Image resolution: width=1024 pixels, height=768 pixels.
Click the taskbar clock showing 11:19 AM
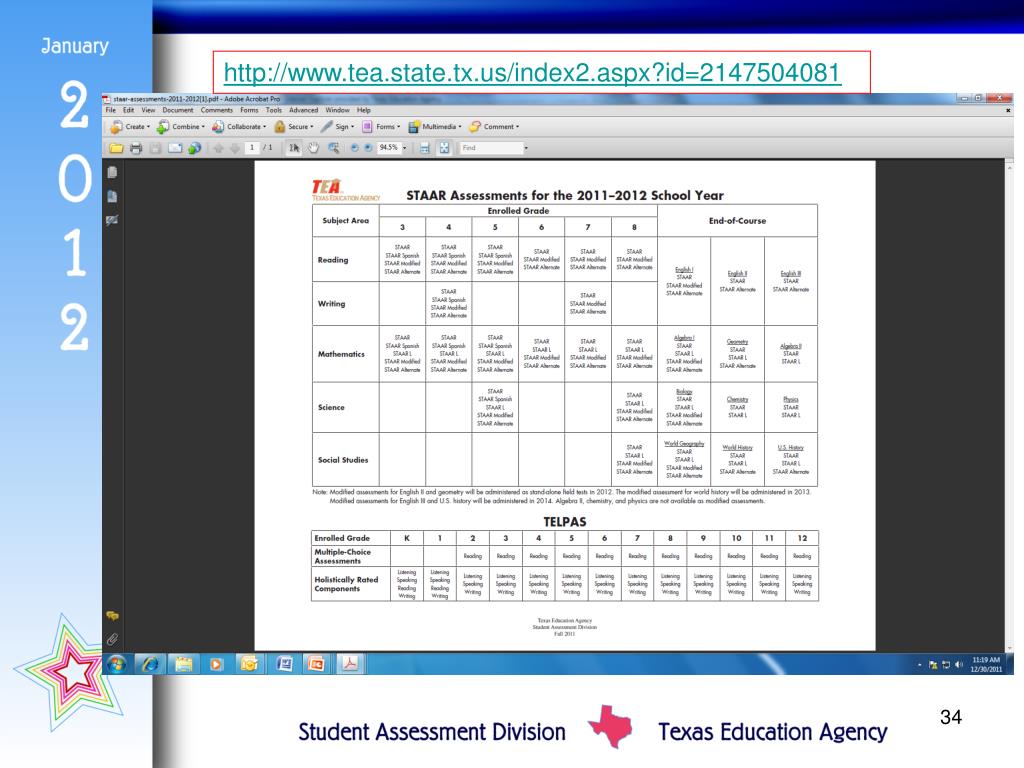tap(986, 665)
